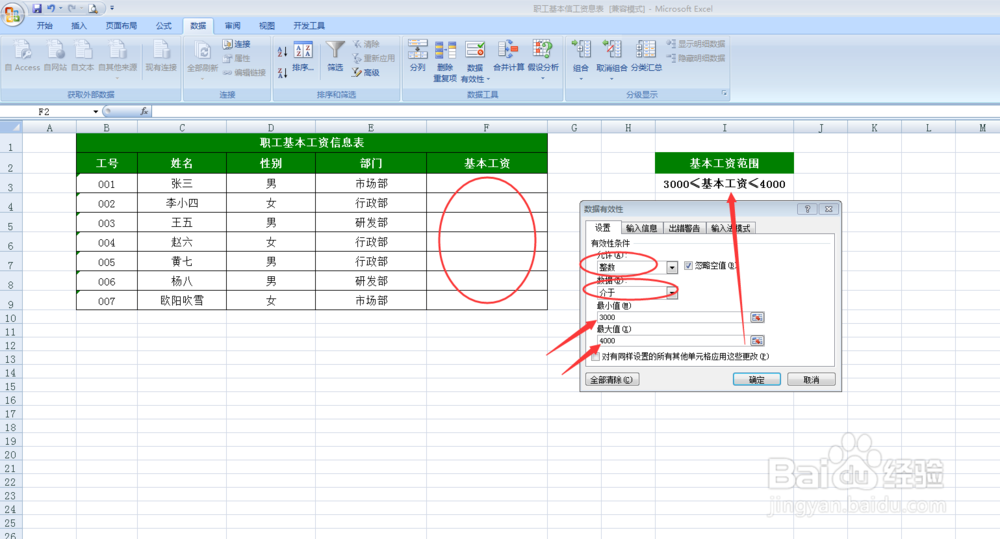Click the dialog help question mark button

pos(807,209)
